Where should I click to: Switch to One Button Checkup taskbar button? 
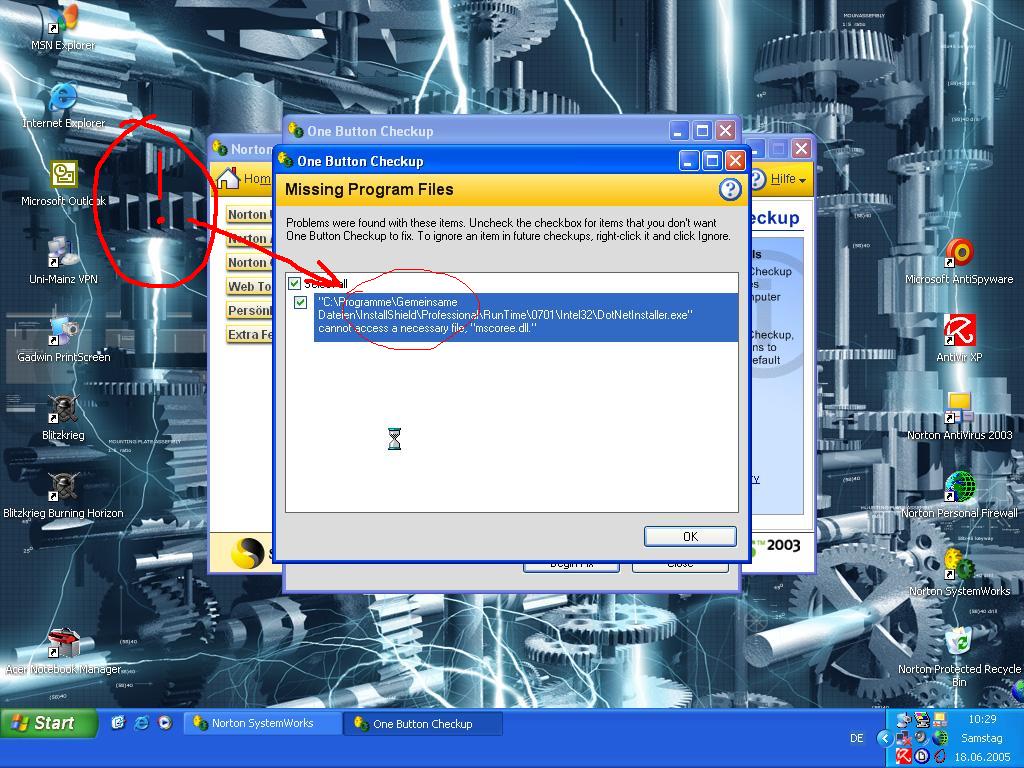pos(423,724)
